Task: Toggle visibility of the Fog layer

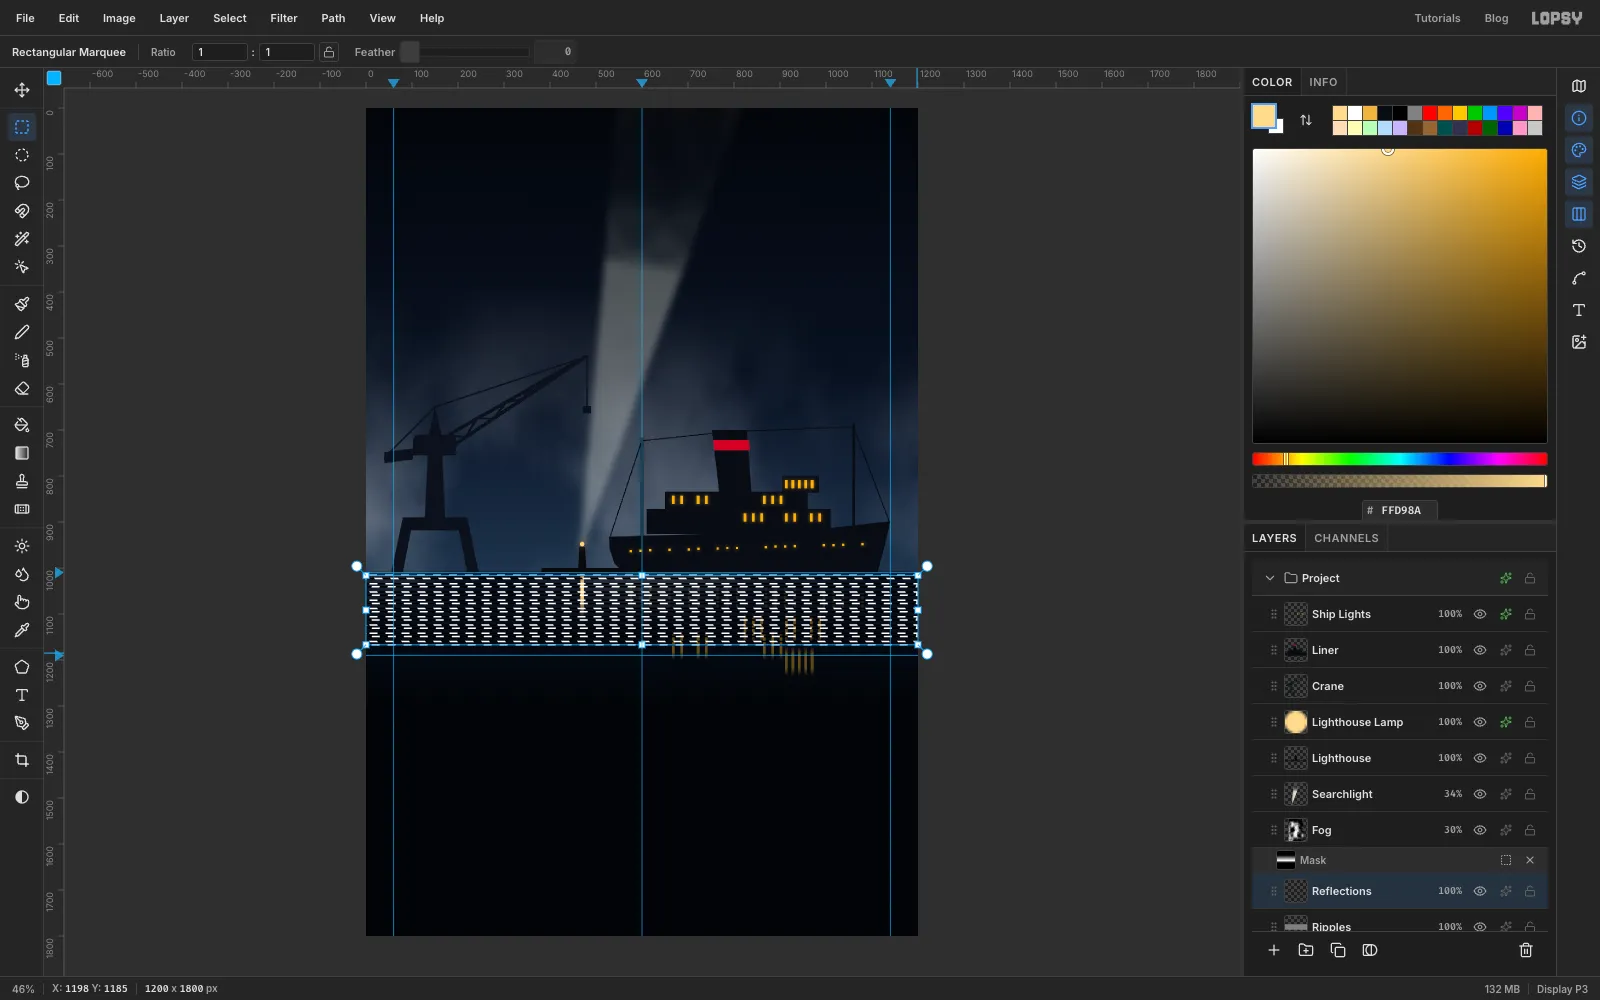Action: 1480,830
